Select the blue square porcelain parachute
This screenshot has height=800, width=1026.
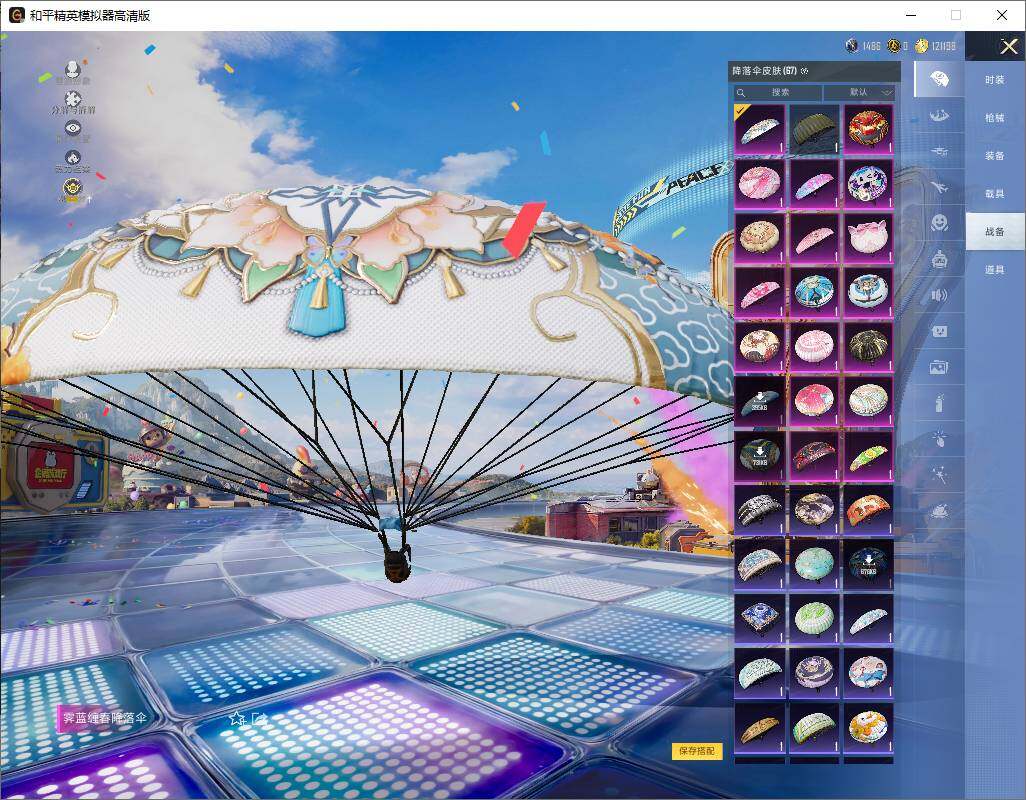760,617
